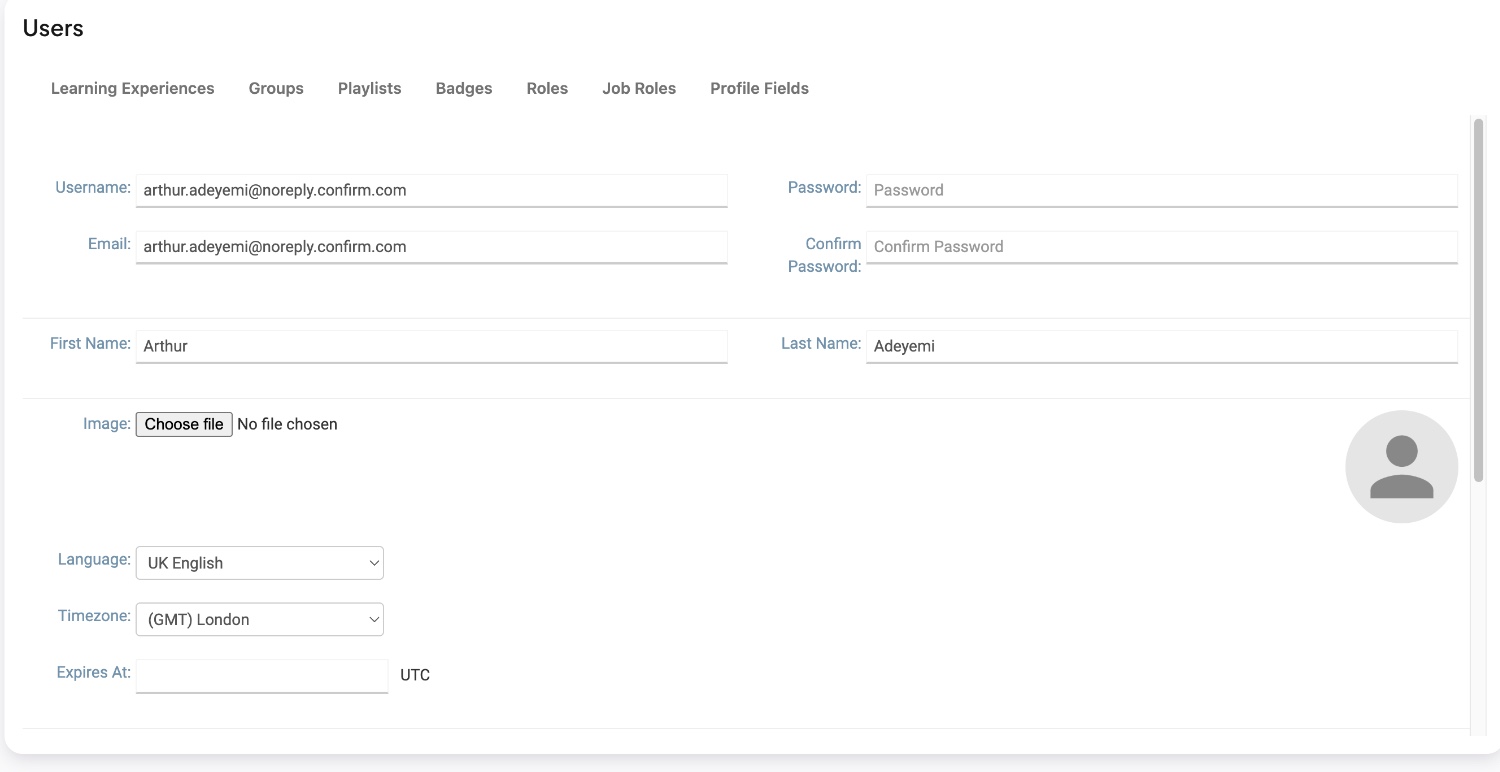Screen dimensions: 1500x772
Task: Open the Job Roles tab
Action: [x=639, y=88]
